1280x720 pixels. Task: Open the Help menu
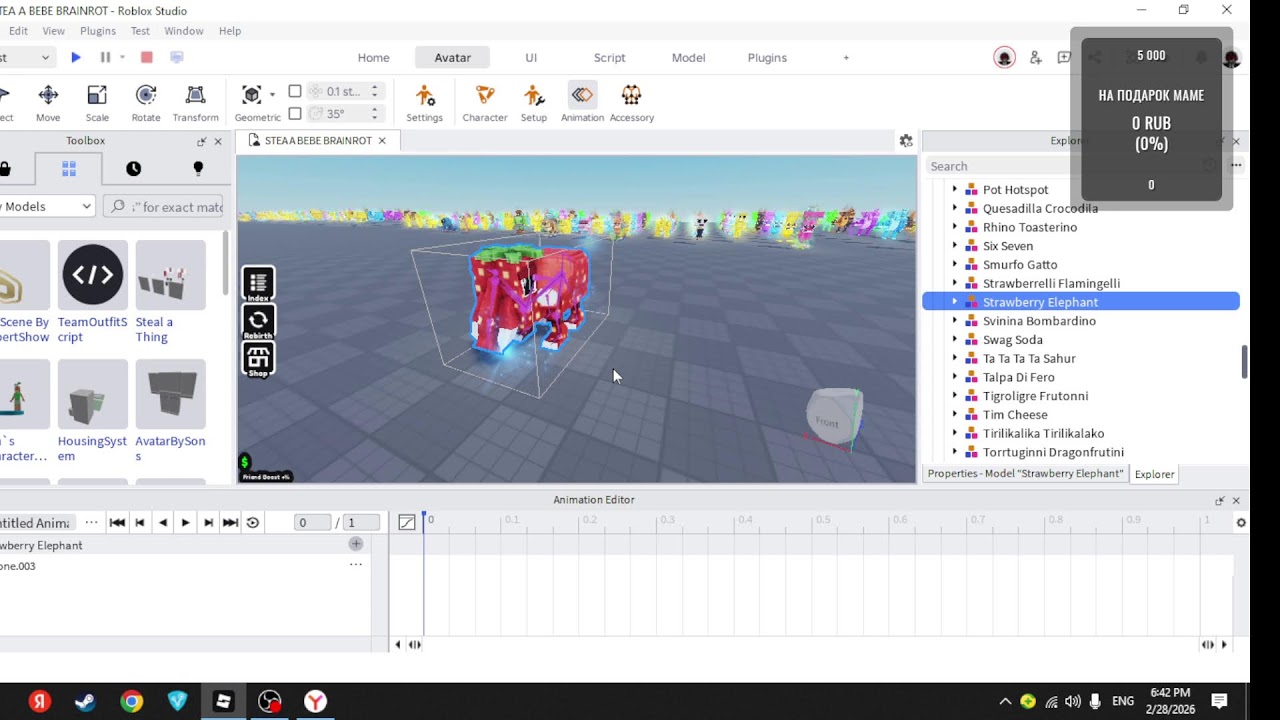[230, 31]
